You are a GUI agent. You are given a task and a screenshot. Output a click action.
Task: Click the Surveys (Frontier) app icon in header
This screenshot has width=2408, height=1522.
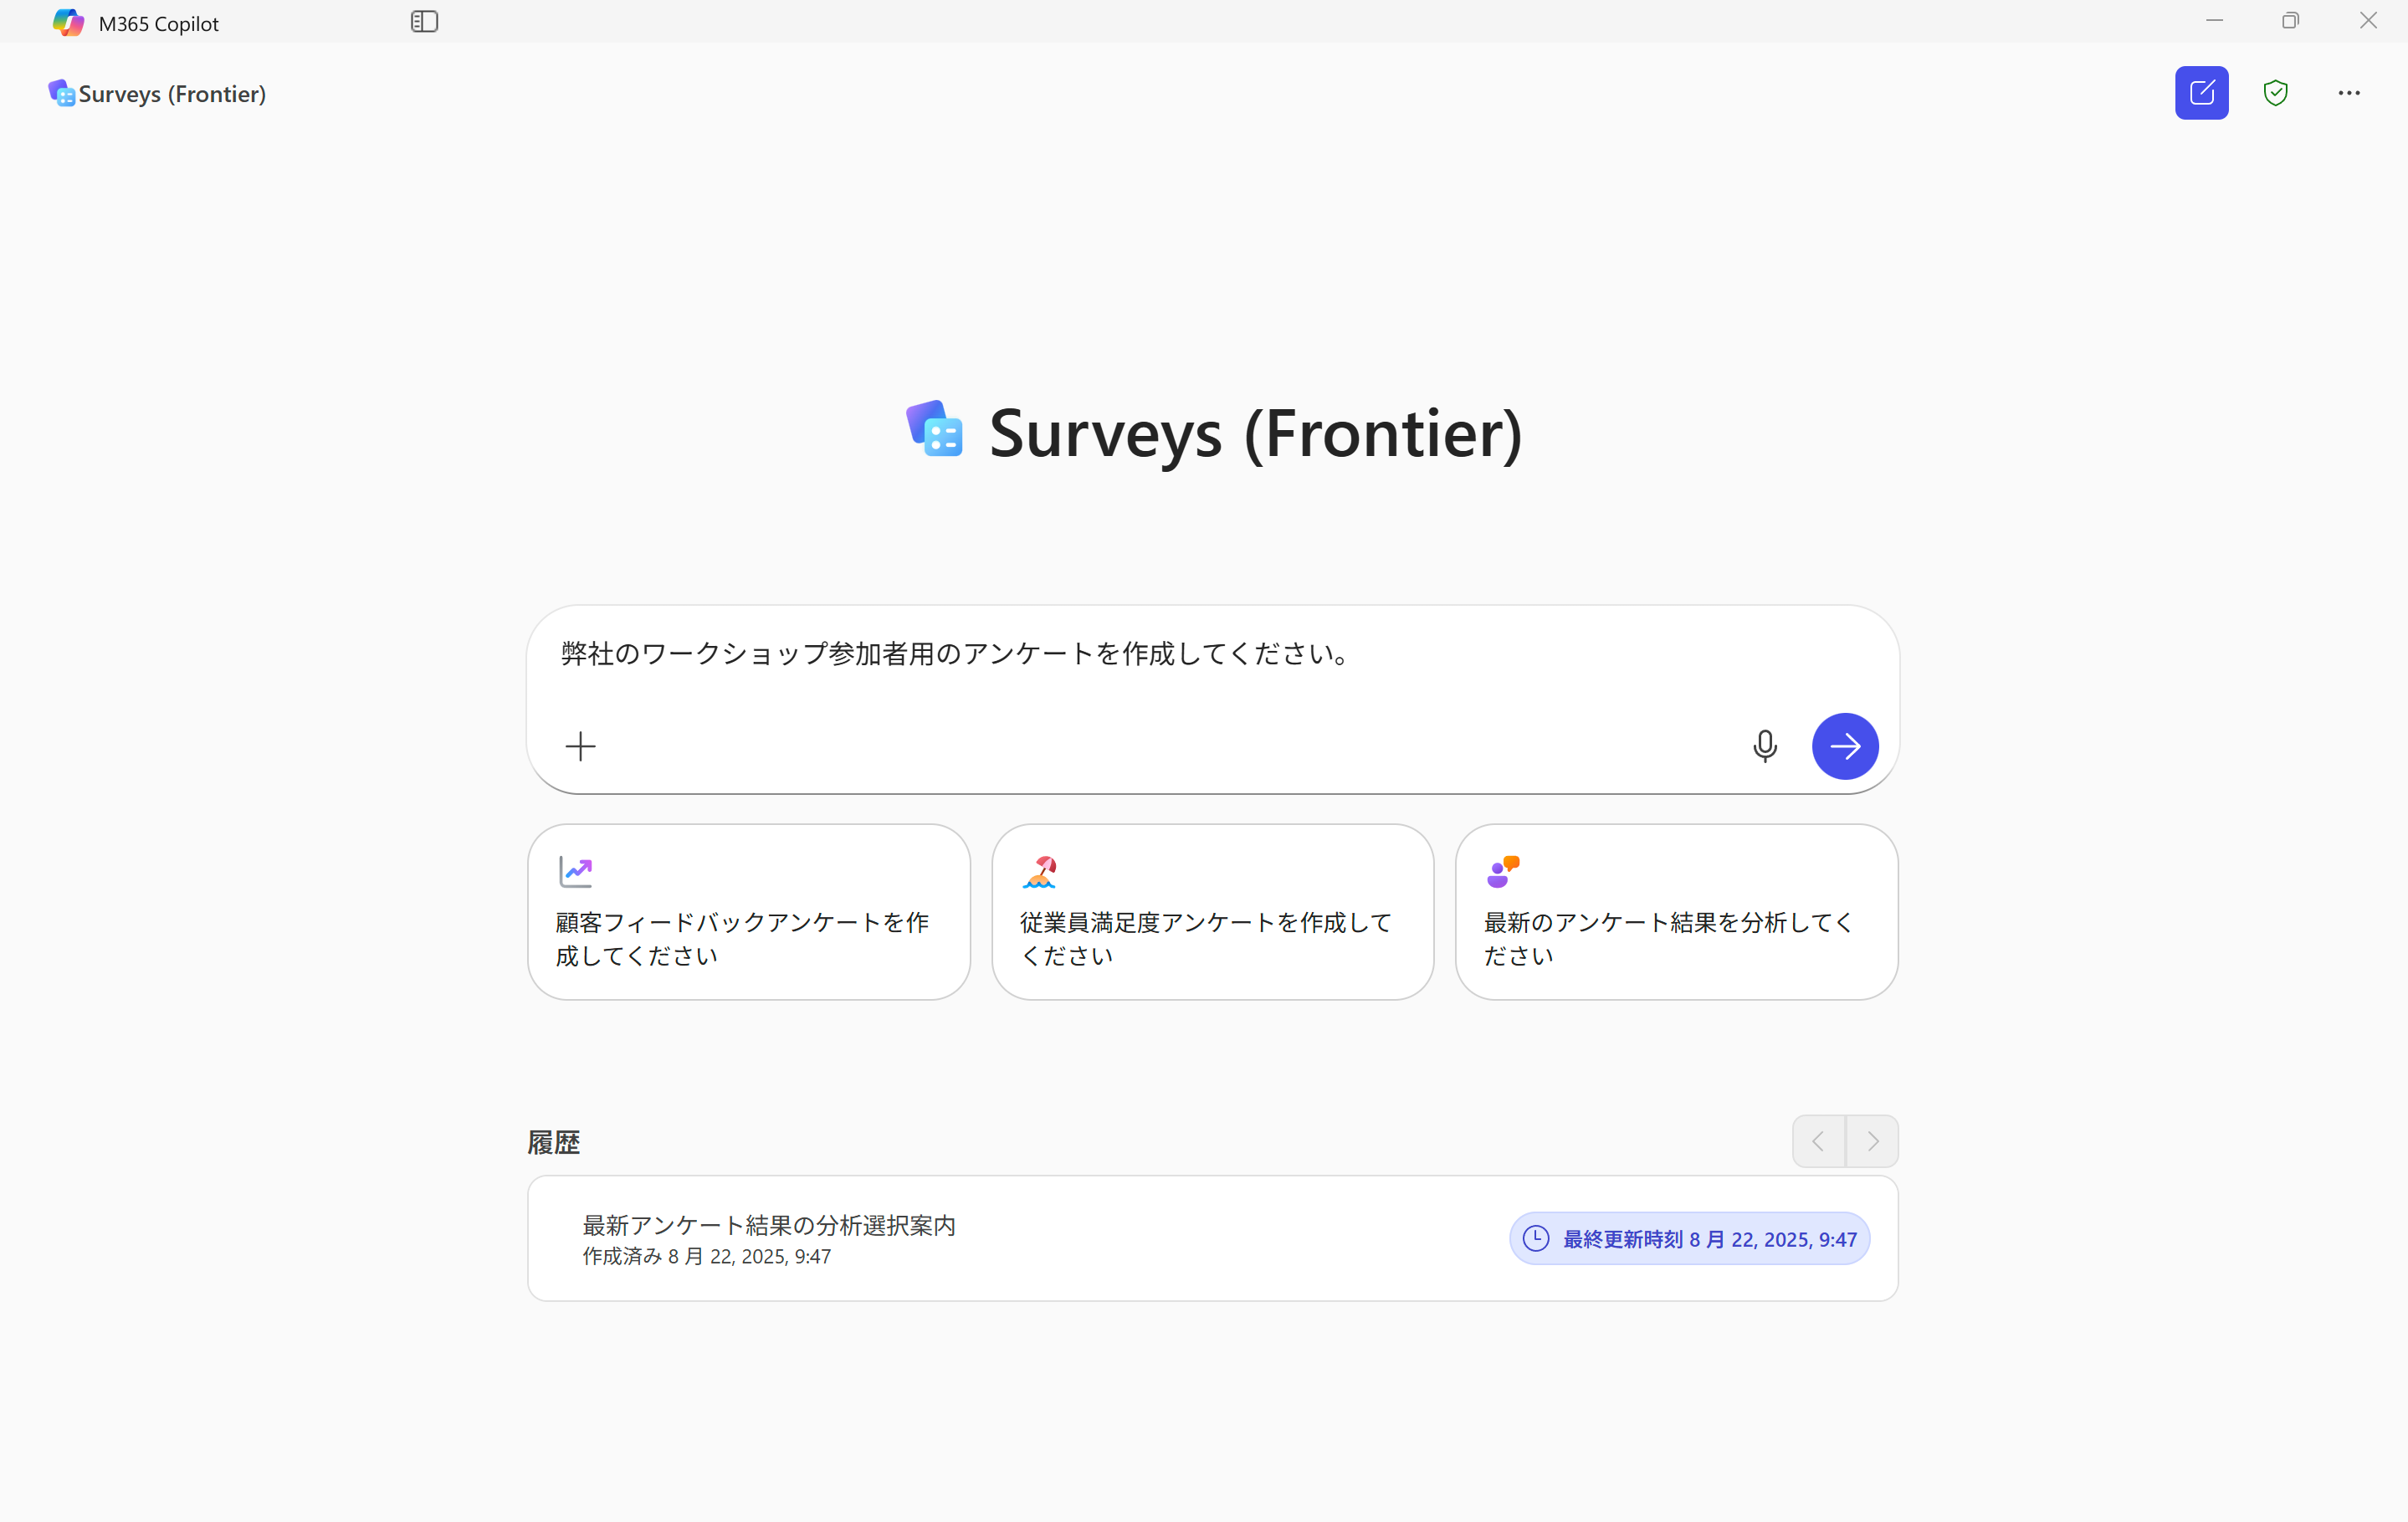tap(60, 92)
